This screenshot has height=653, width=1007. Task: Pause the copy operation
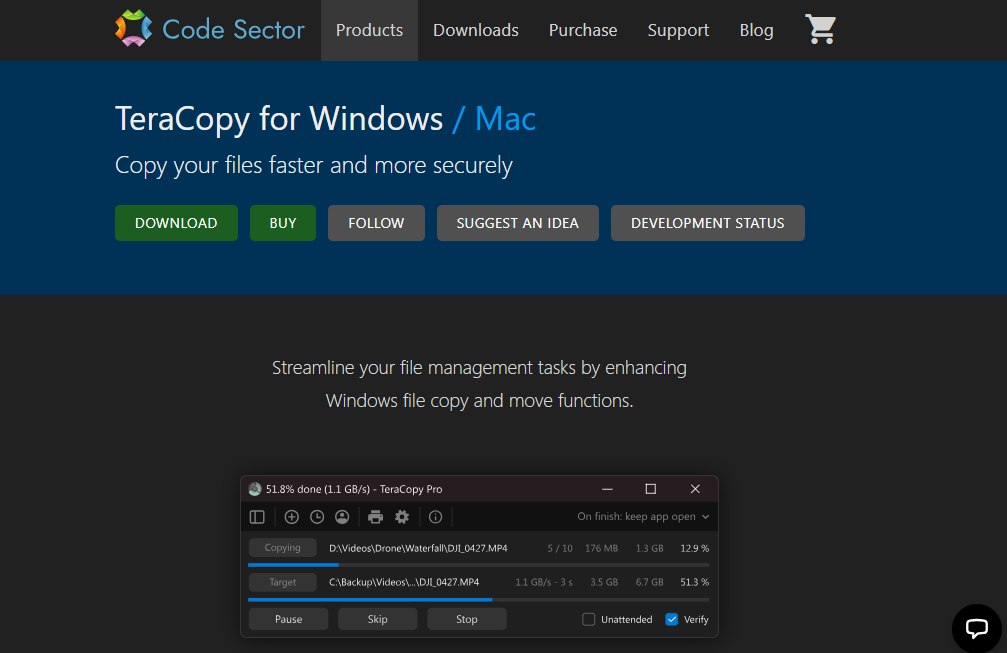(x=288, y=620)
